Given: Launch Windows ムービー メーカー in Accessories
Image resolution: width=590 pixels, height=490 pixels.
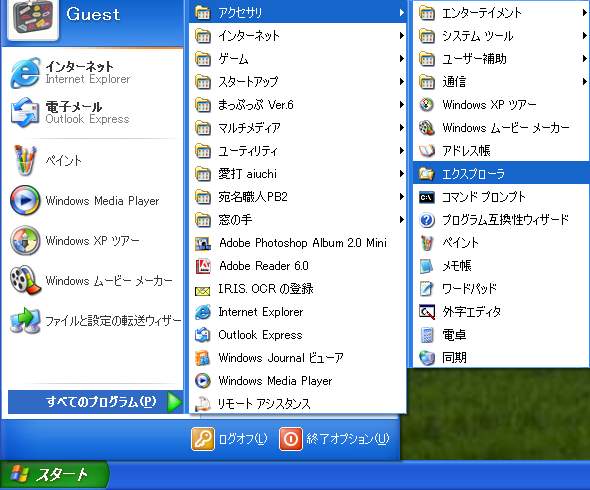Looking at the screenshot, I should click(500, 128).
